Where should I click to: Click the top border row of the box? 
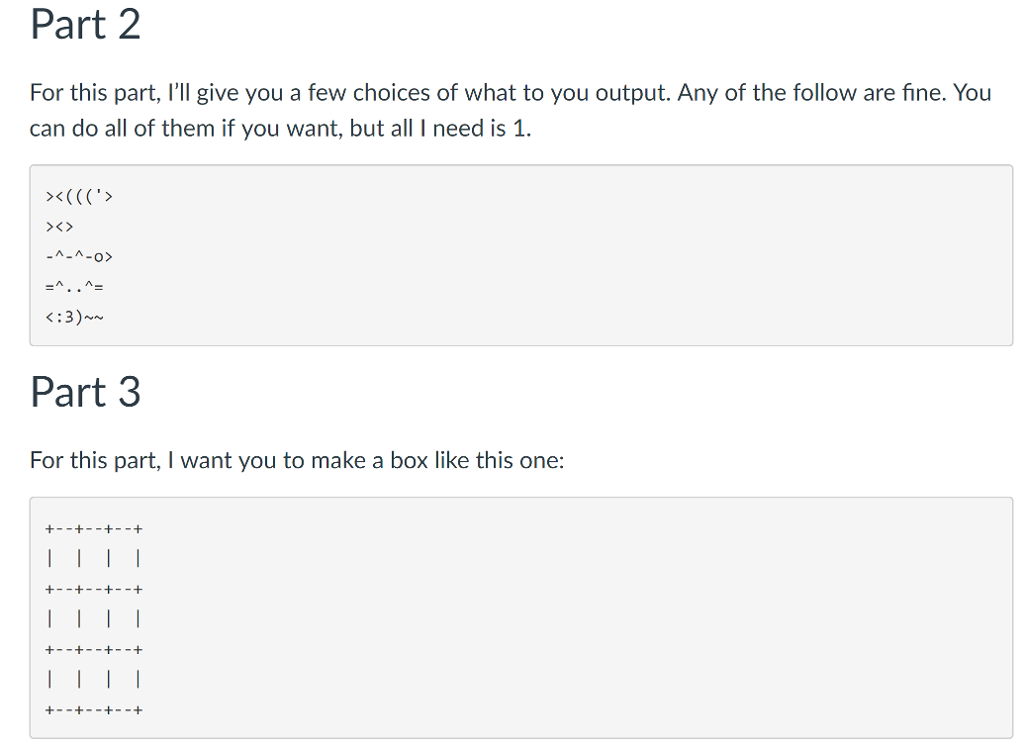tap(95, 528)
